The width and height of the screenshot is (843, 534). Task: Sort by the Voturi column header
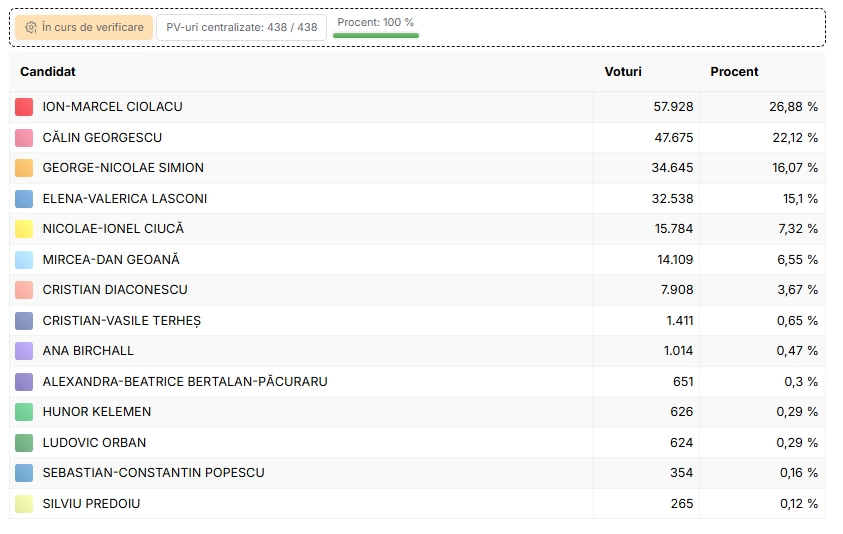click(x=623, y=72)
